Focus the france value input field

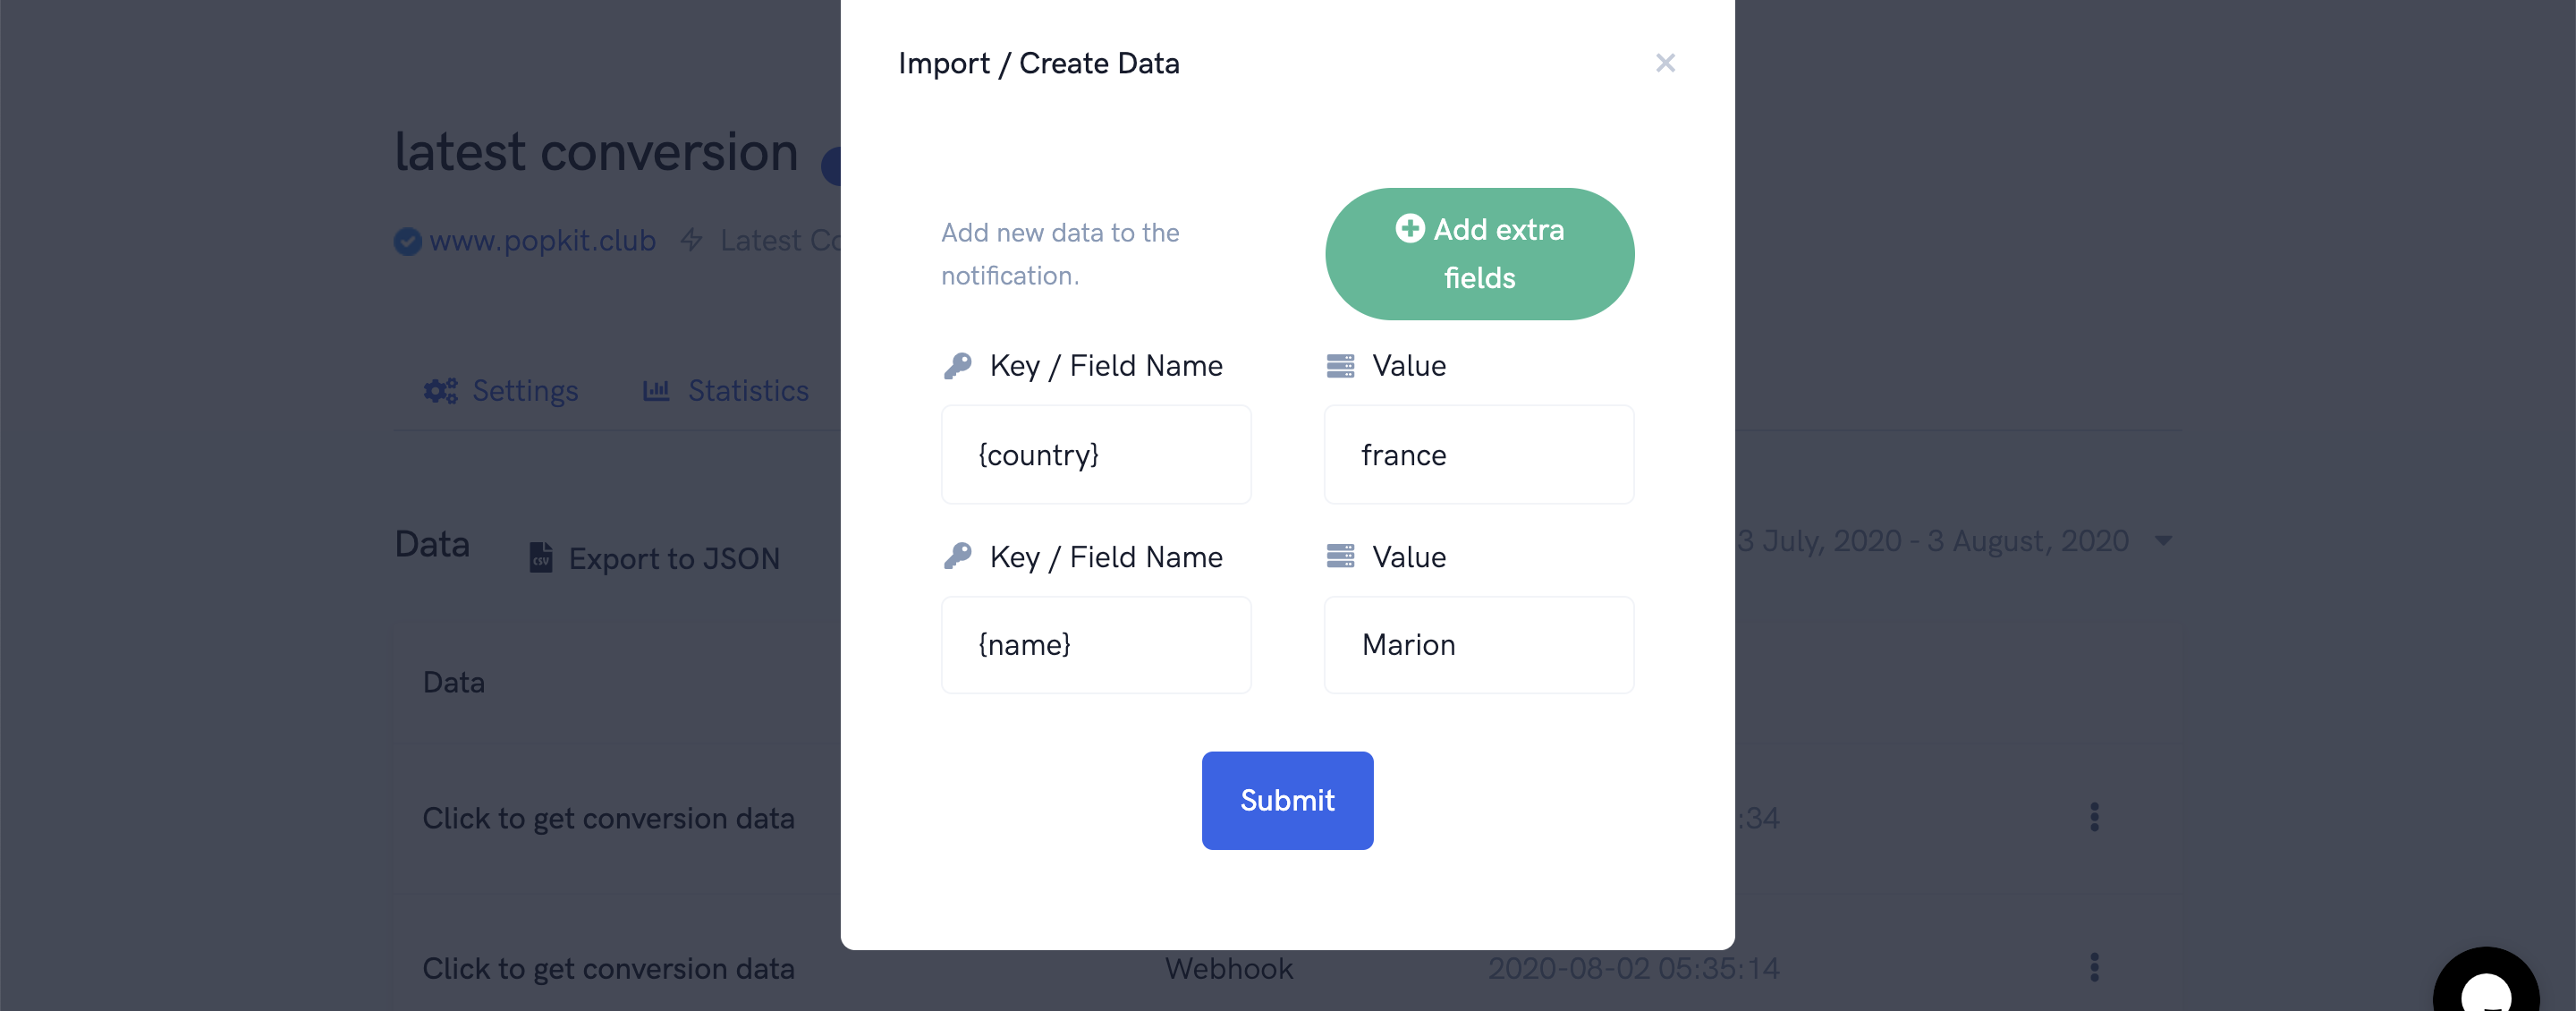click(1479, 455)
